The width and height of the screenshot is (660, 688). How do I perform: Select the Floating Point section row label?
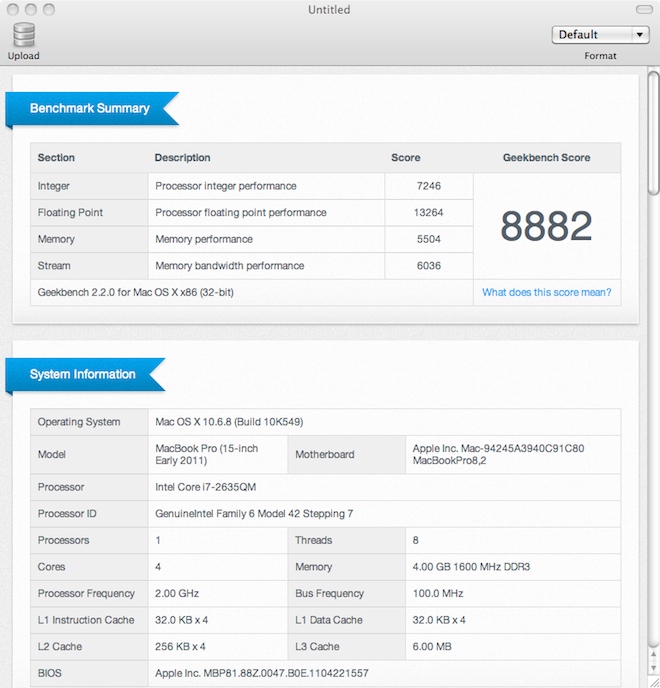70,213
